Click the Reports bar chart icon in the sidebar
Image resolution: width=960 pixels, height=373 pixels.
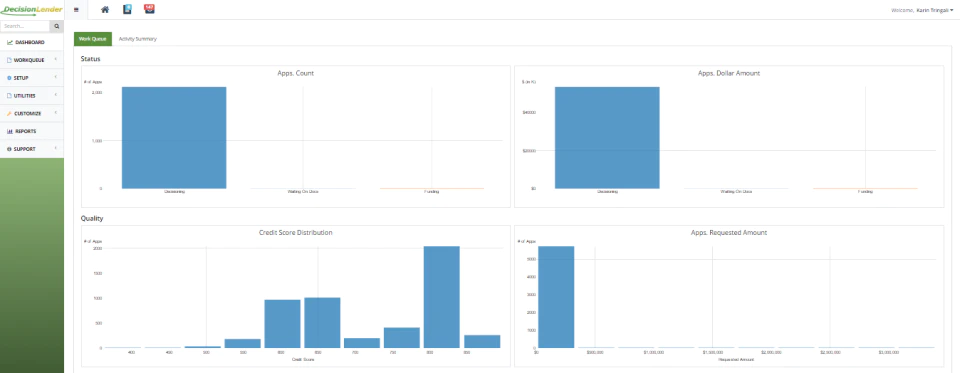pyautogui.click(x=10, y=131)
